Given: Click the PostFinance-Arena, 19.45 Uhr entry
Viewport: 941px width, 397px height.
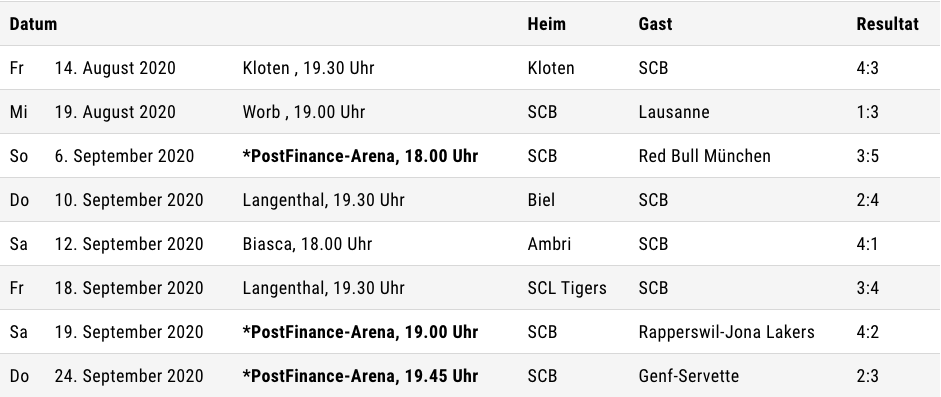Looking at the screenshot, I should (x=360, y=376).
